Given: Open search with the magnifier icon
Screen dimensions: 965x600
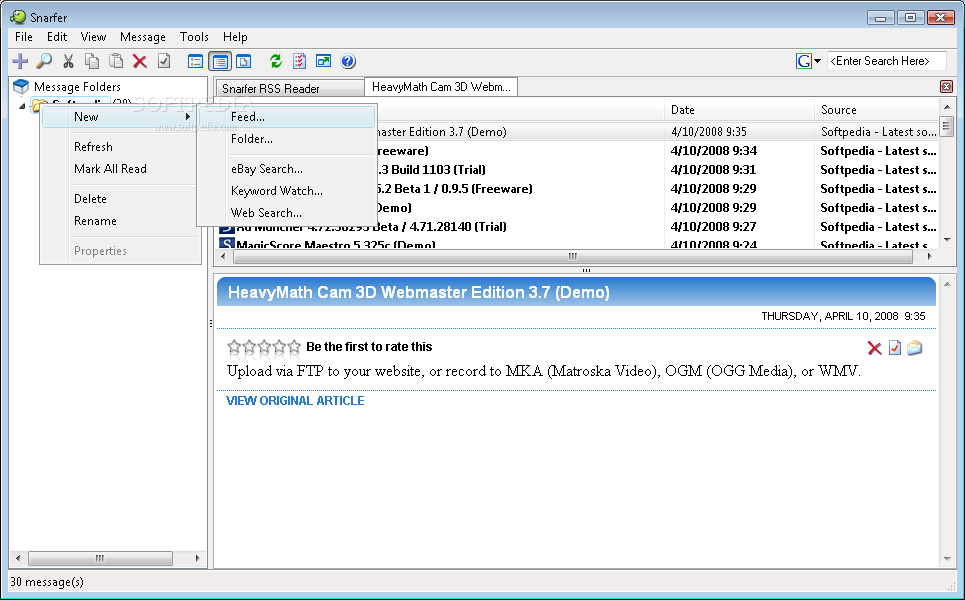Looking at the screenshot, I should coord(44,61).
